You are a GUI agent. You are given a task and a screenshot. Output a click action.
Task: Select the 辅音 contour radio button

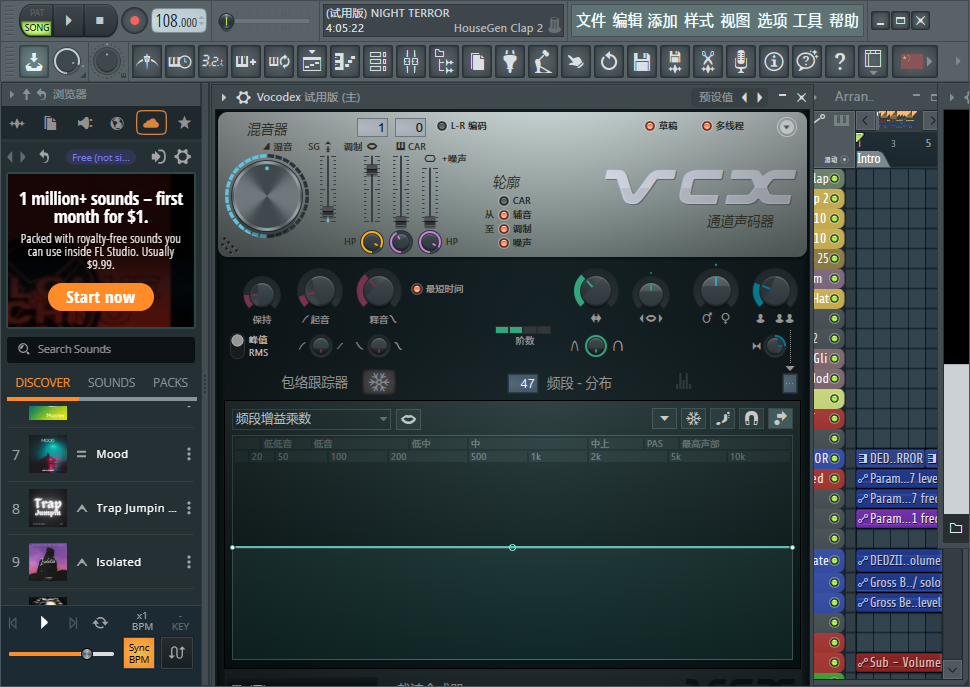[504, 215]
